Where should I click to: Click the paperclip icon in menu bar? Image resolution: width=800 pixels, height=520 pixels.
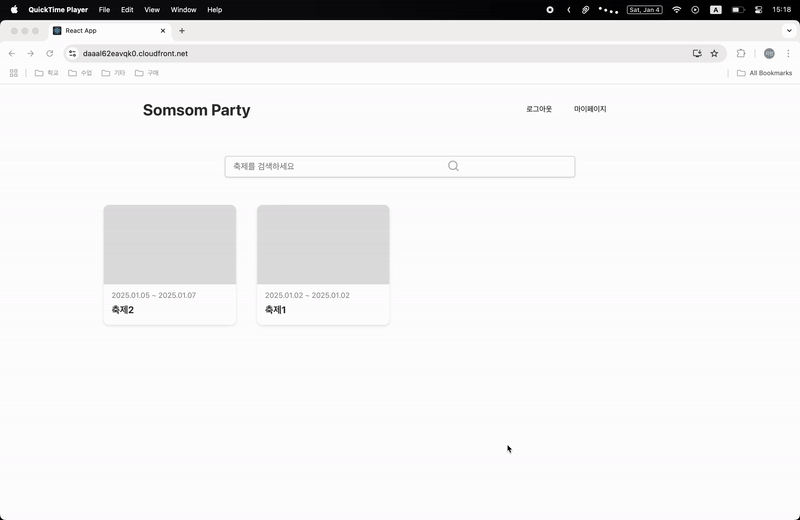point(585,10)
